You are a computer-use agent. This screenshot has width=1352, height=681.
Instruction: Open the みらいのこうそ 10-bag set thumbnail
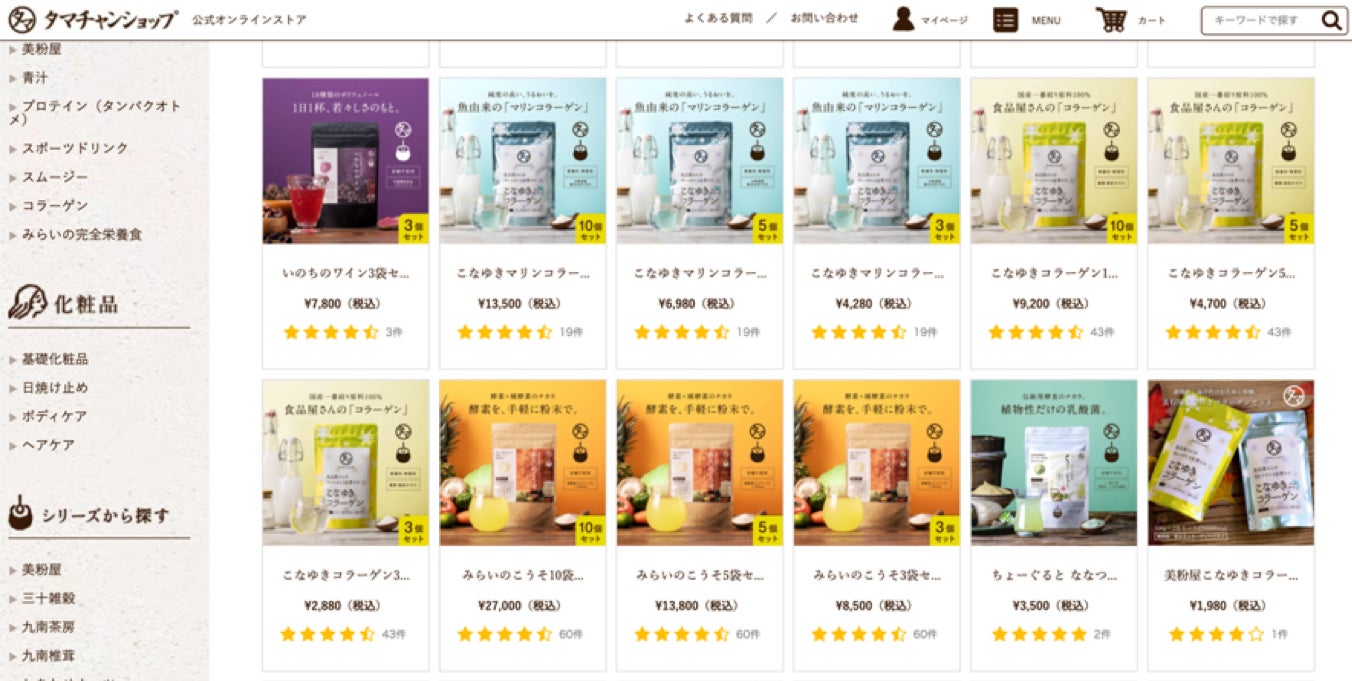(522, 462)
